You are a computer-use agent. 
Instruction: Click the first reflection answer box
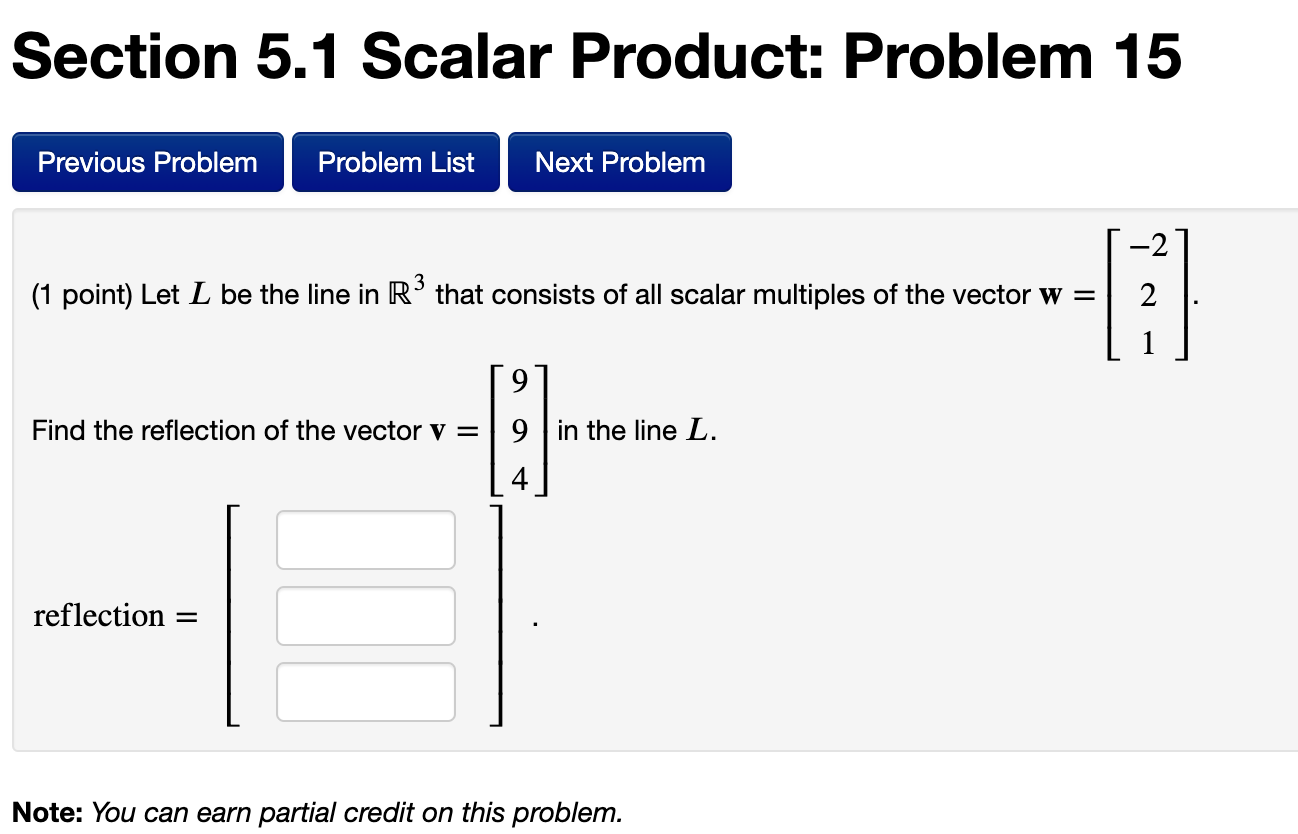click(x=365, y=539)
